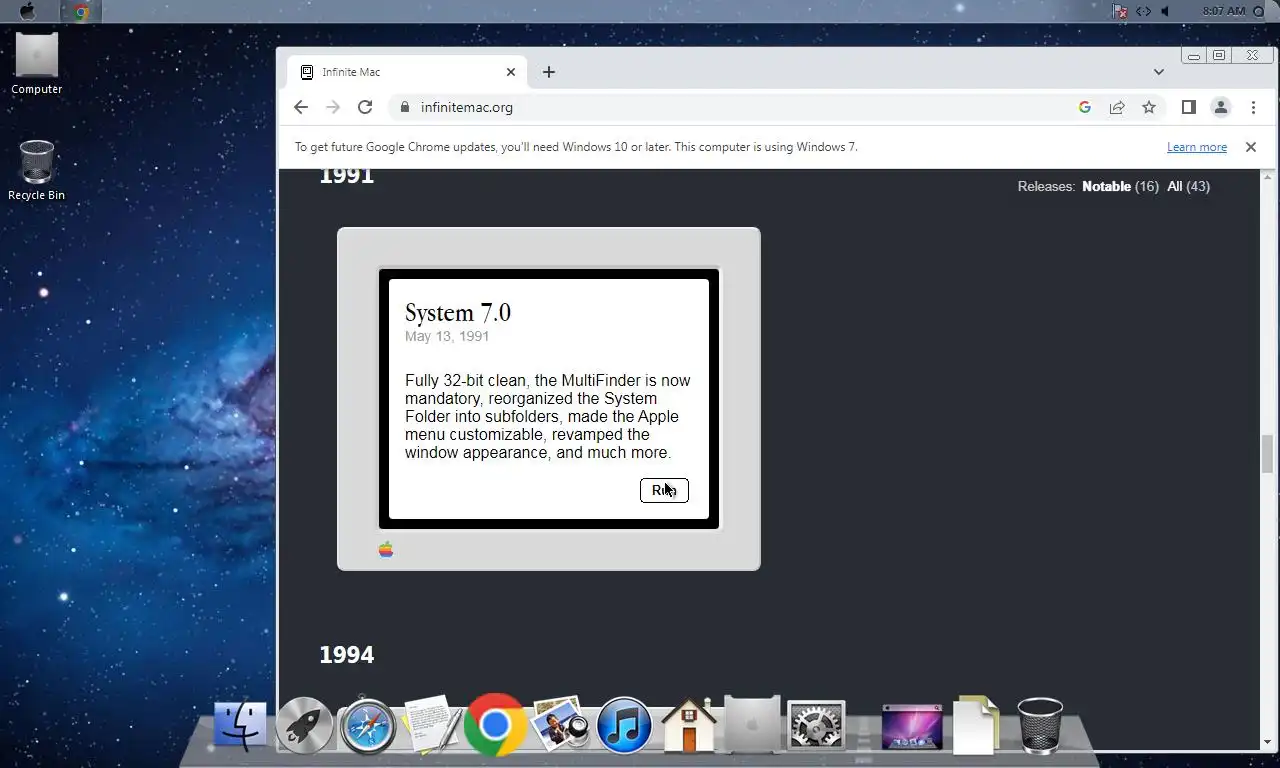
Task: Close the Infinite Mac tab
Action: coord(511,72)
